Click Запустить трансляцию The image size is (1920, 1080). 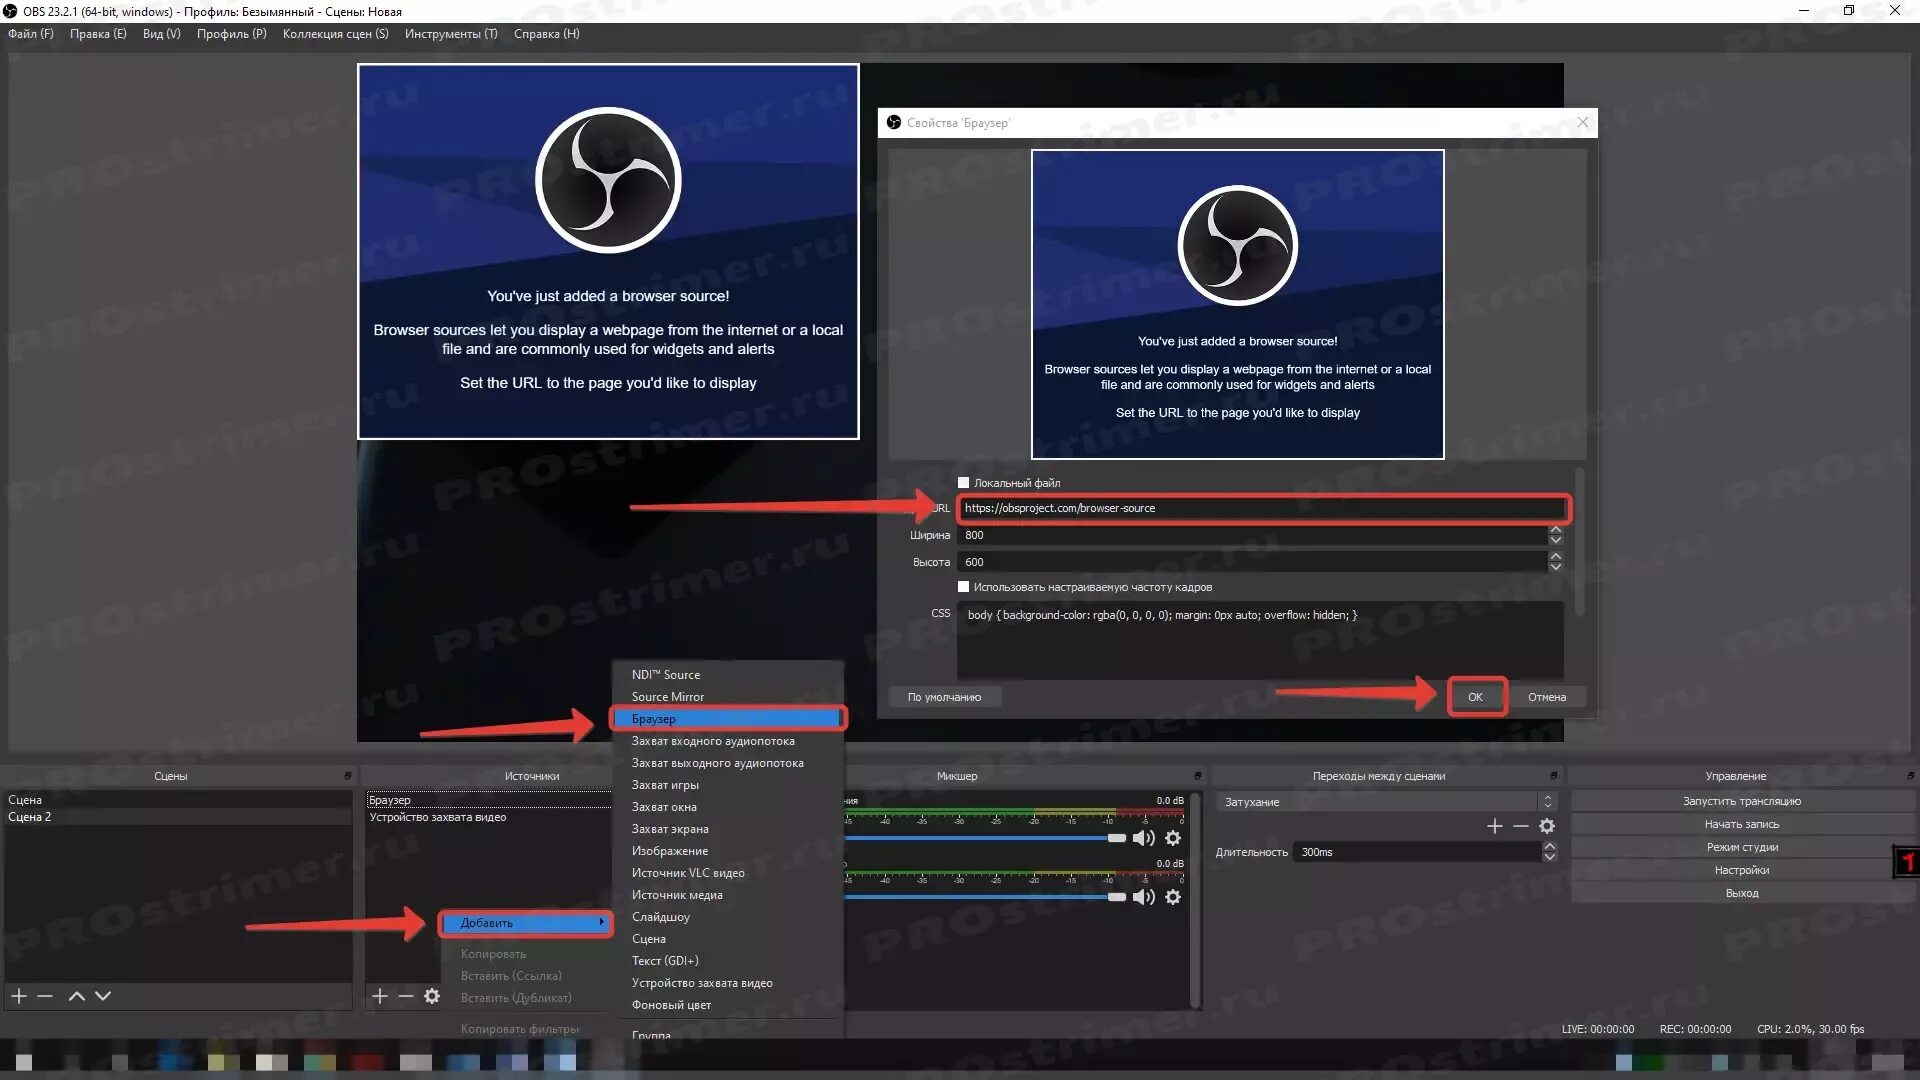(x=1742, y=801)
